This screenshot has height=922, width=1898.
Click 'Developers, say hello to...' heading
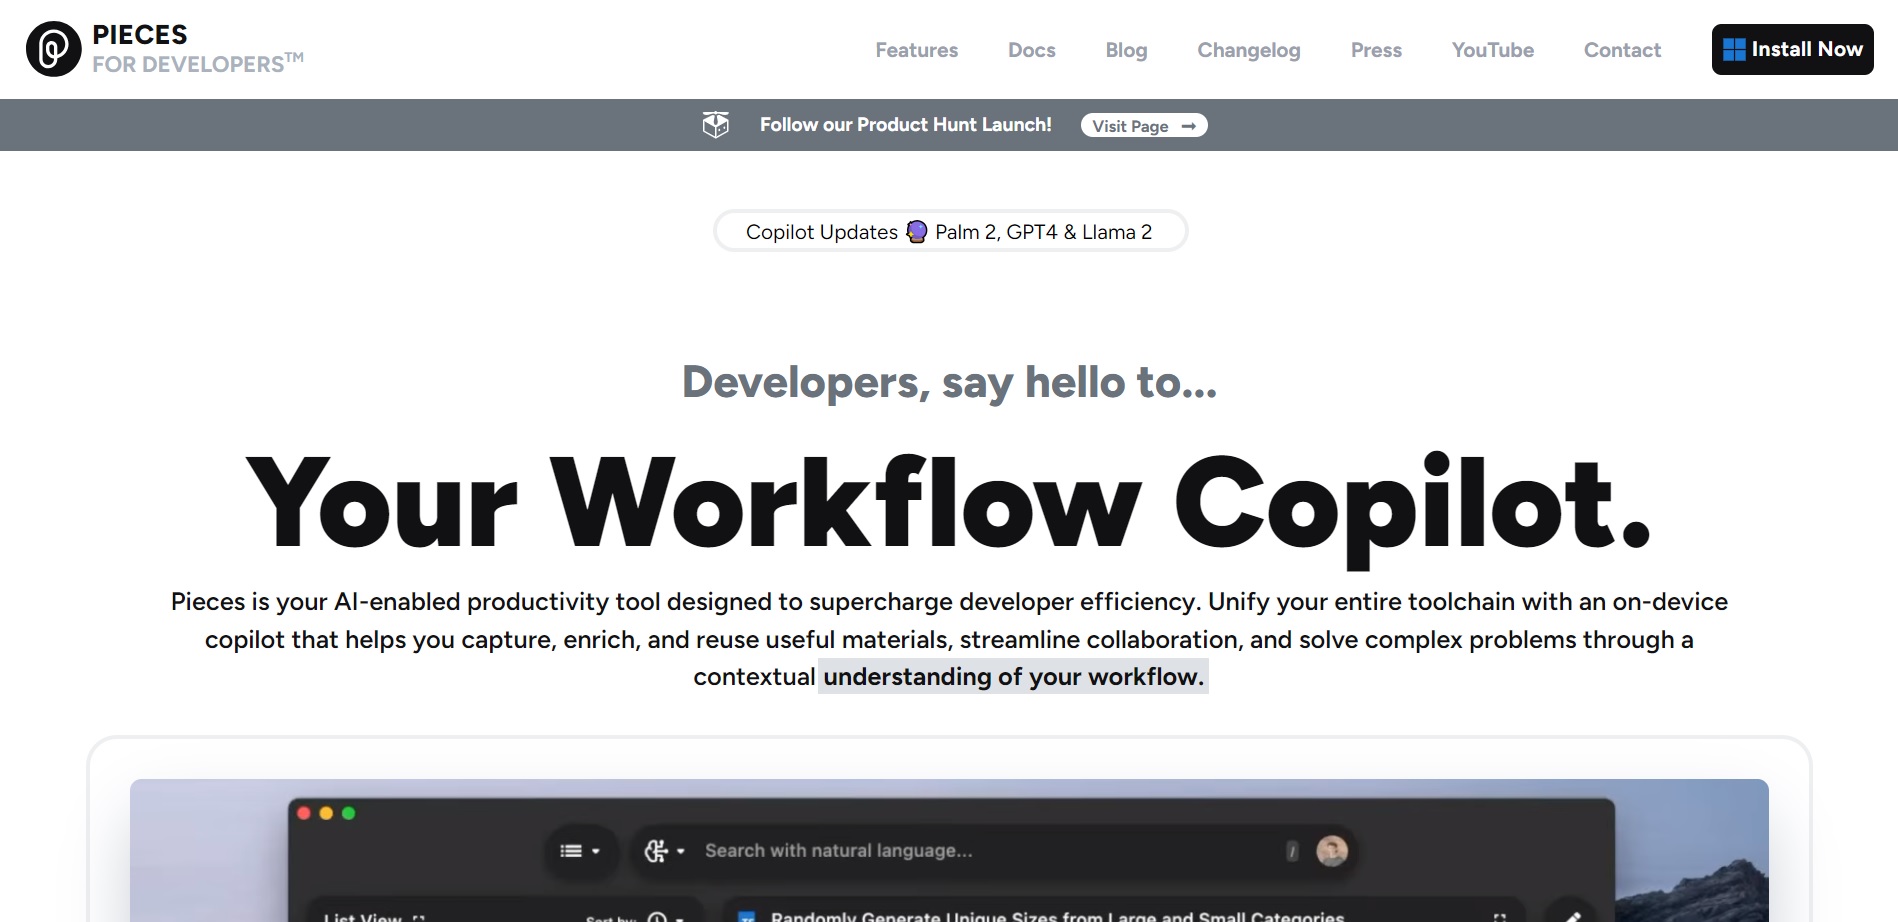[949, 382]
